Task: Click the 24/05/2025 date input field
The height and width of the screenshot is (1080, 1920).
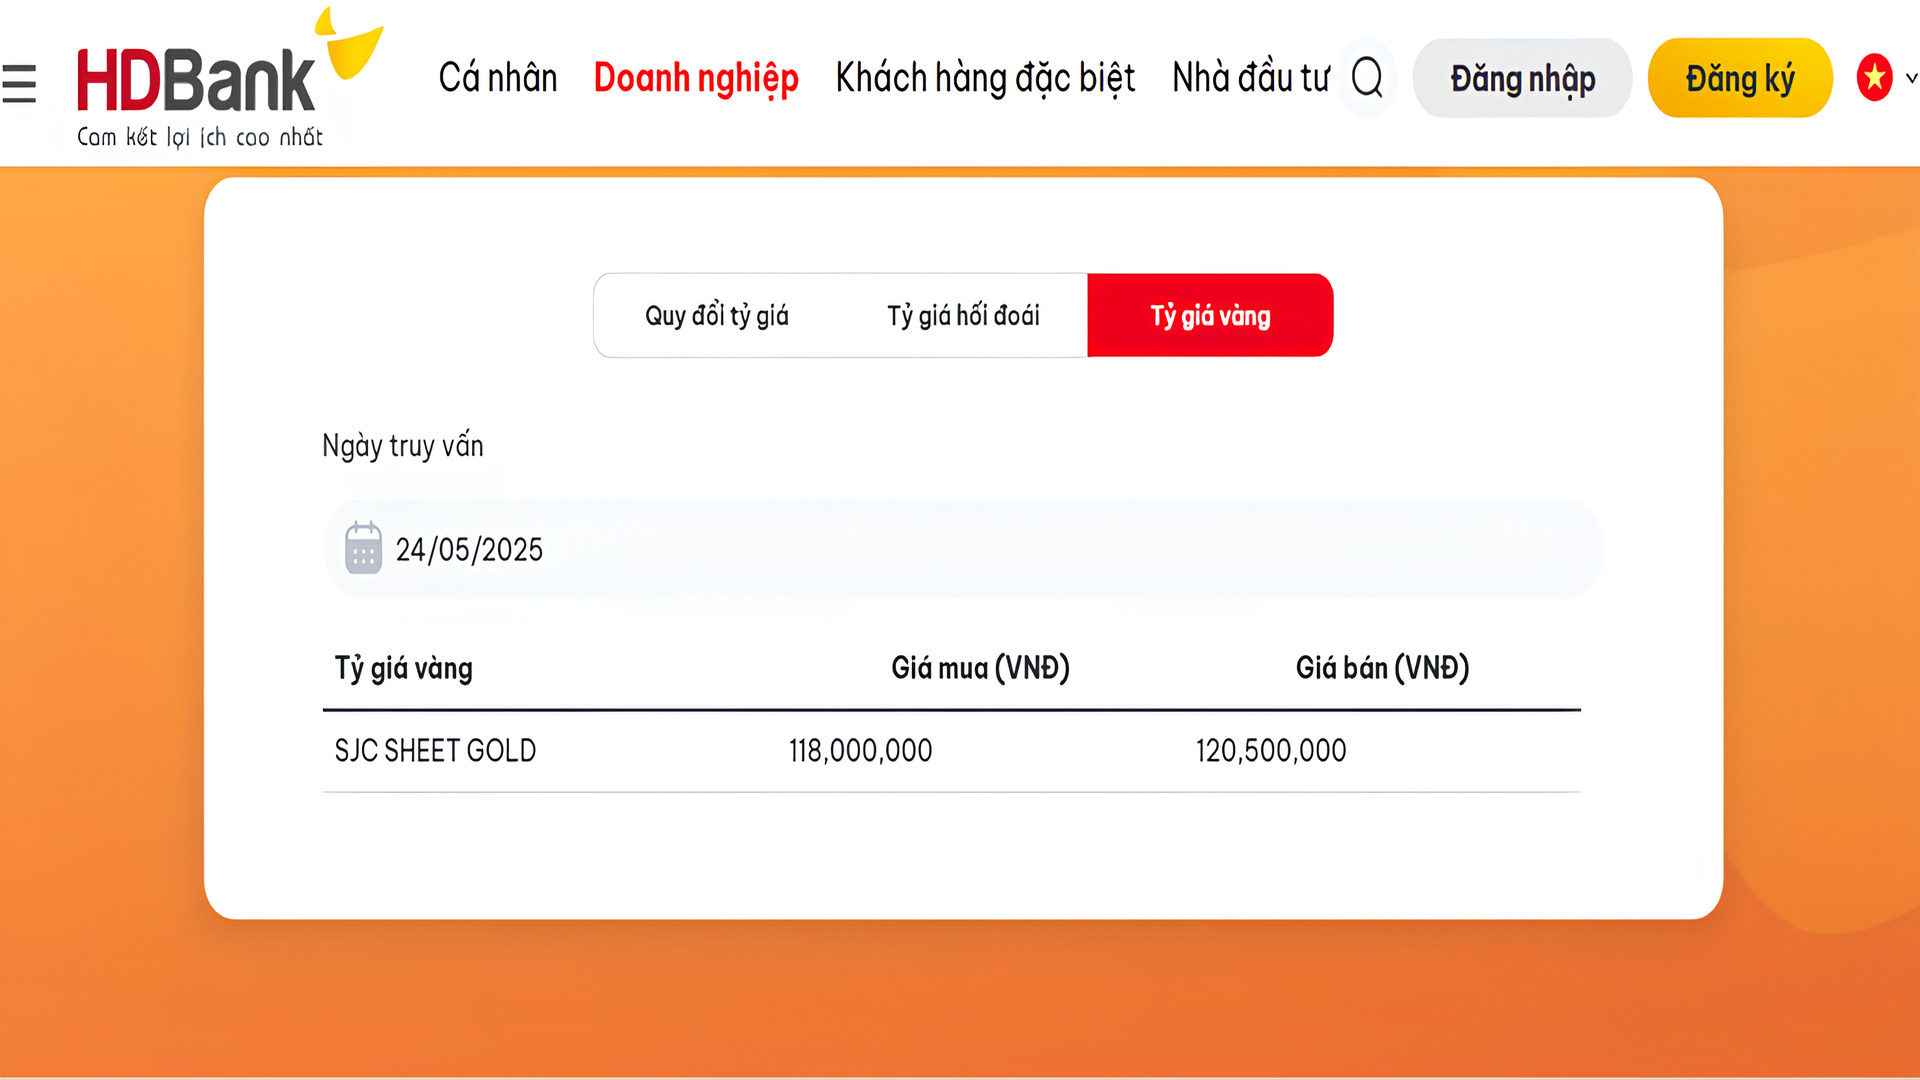Action: (963, 549)
